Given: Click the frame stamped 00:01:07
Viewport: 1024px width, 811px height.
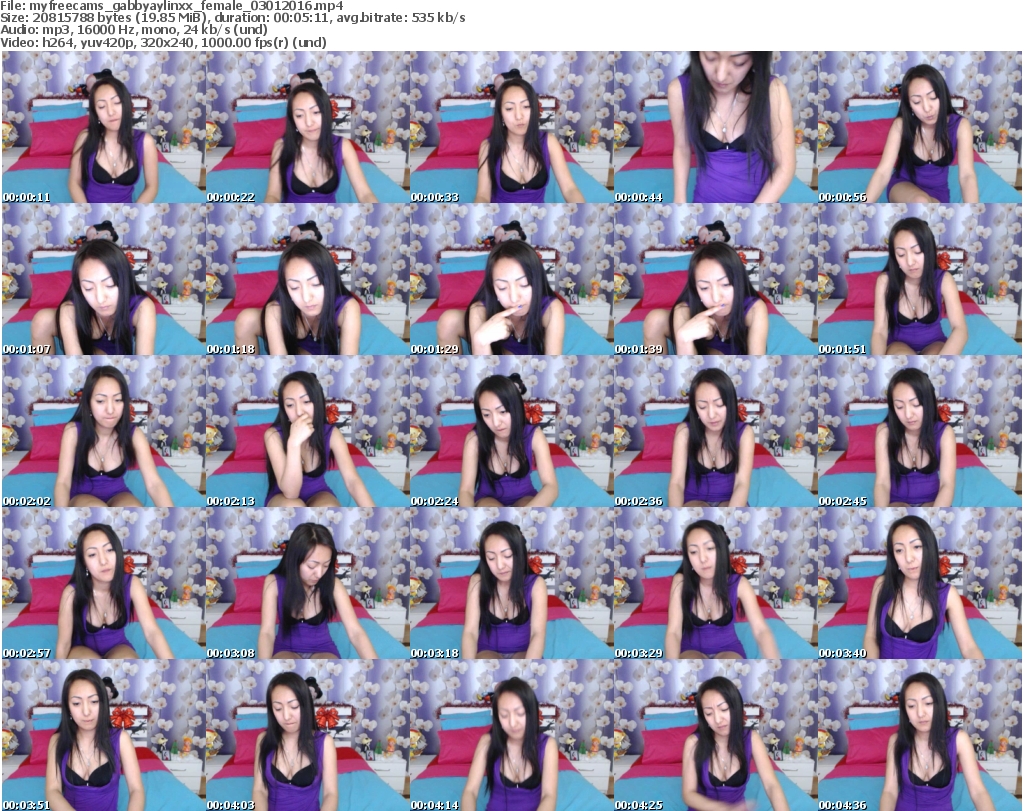Looking at the screenshot, I should point(104,279).
